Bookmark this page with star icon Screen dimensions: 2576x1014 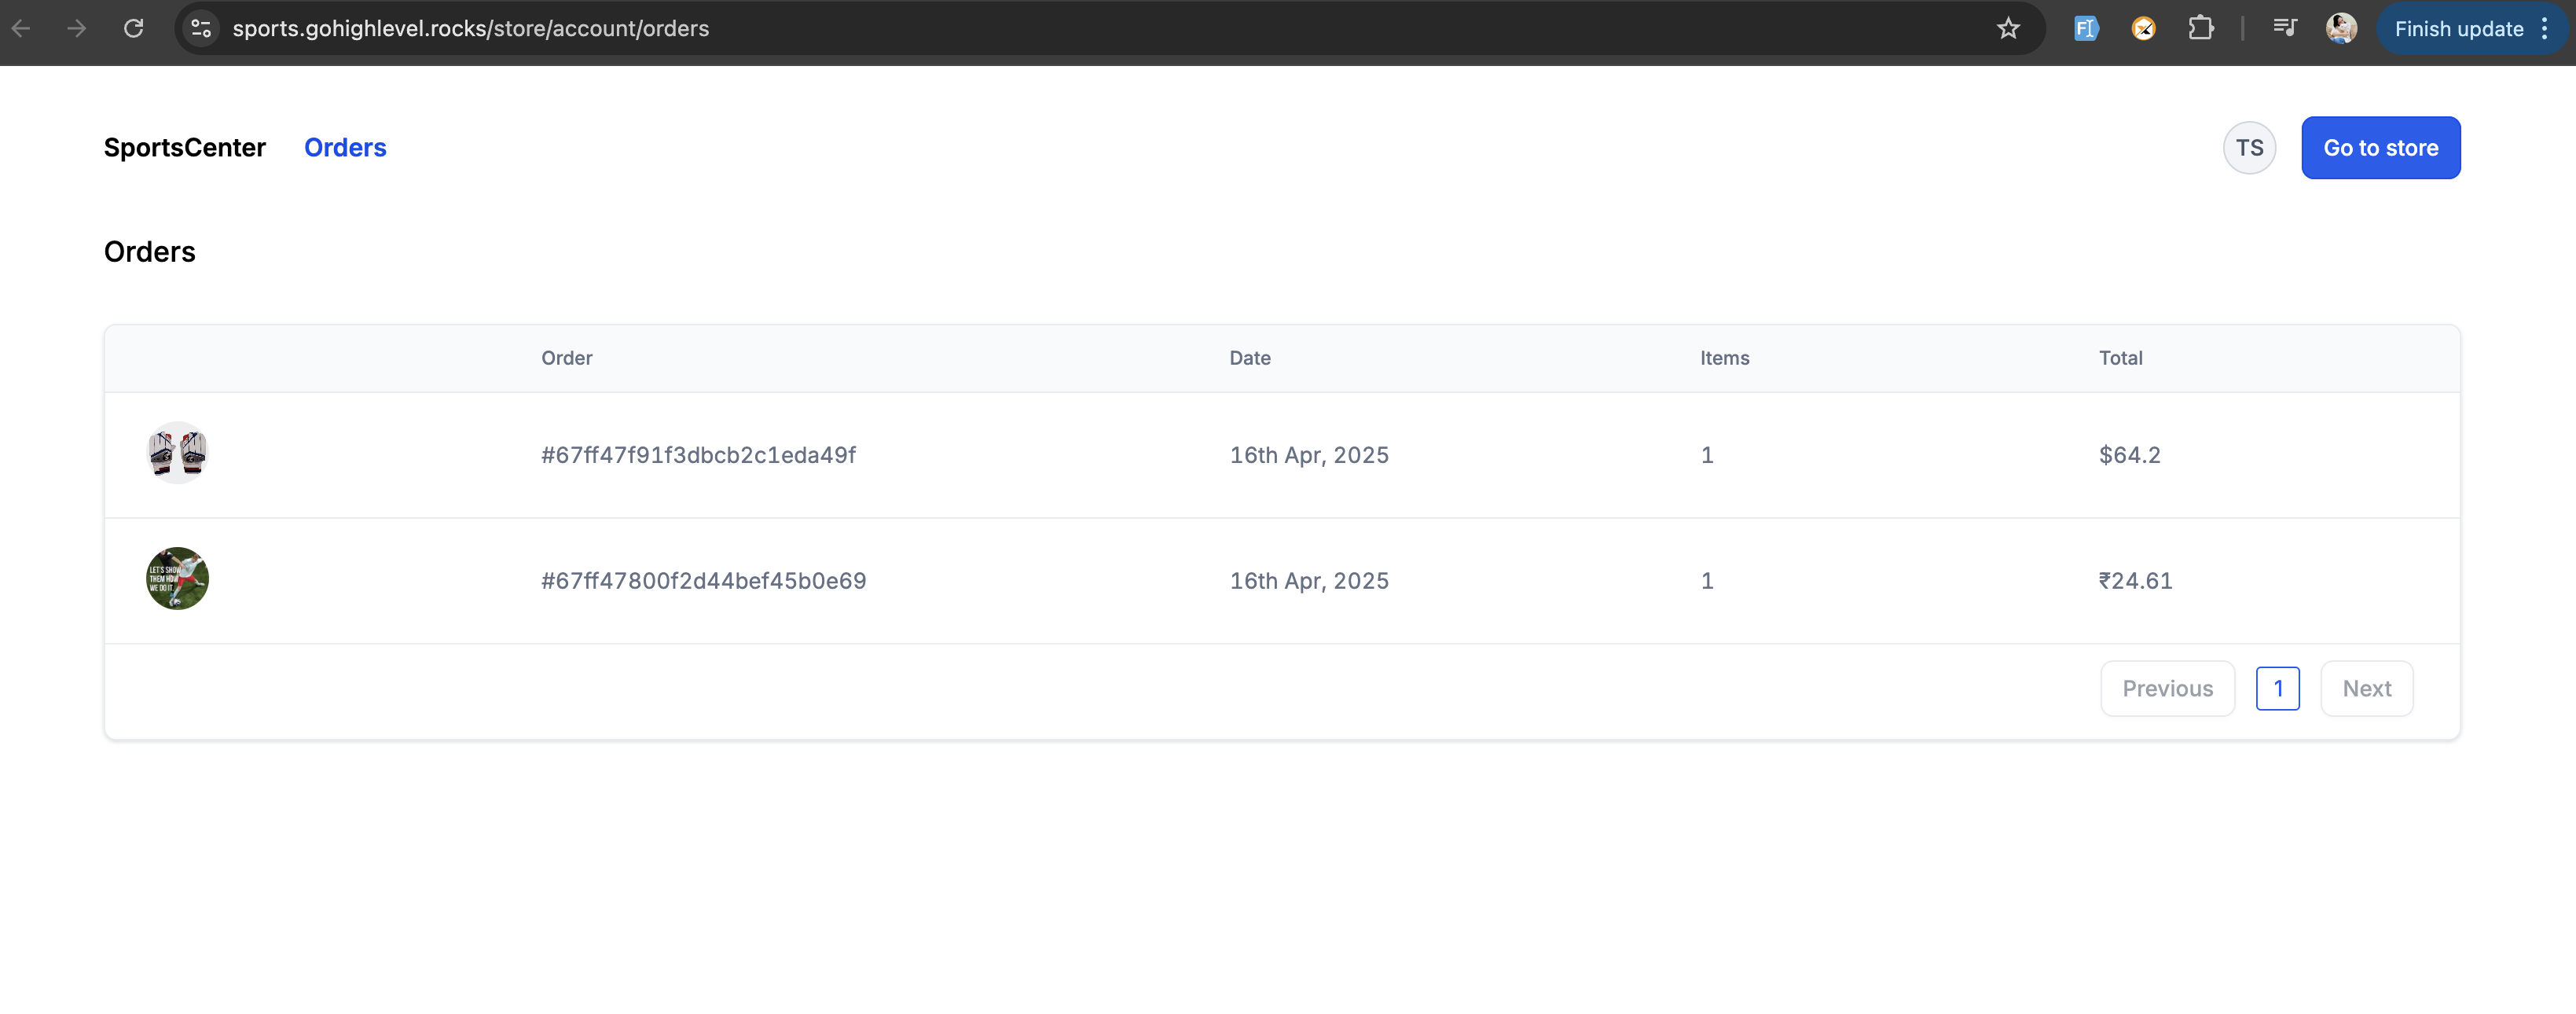click(x=2008, y=28)
